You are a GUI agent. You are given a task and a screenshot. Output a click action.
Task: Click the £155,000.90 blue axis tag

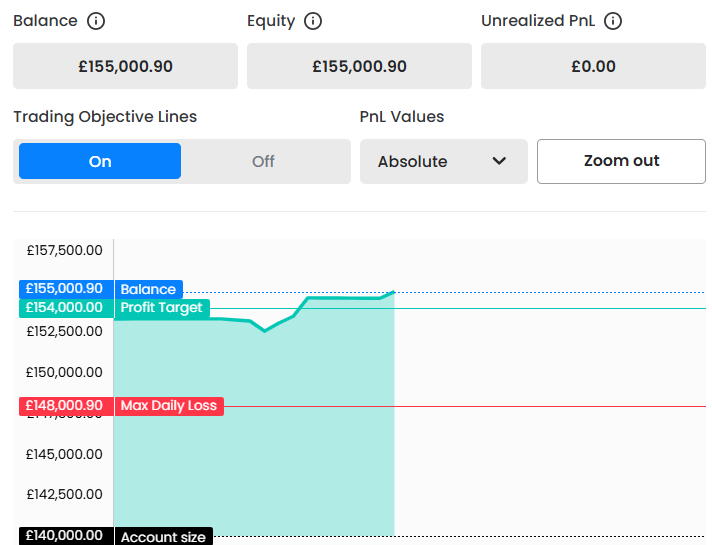(x=65, y=289)
